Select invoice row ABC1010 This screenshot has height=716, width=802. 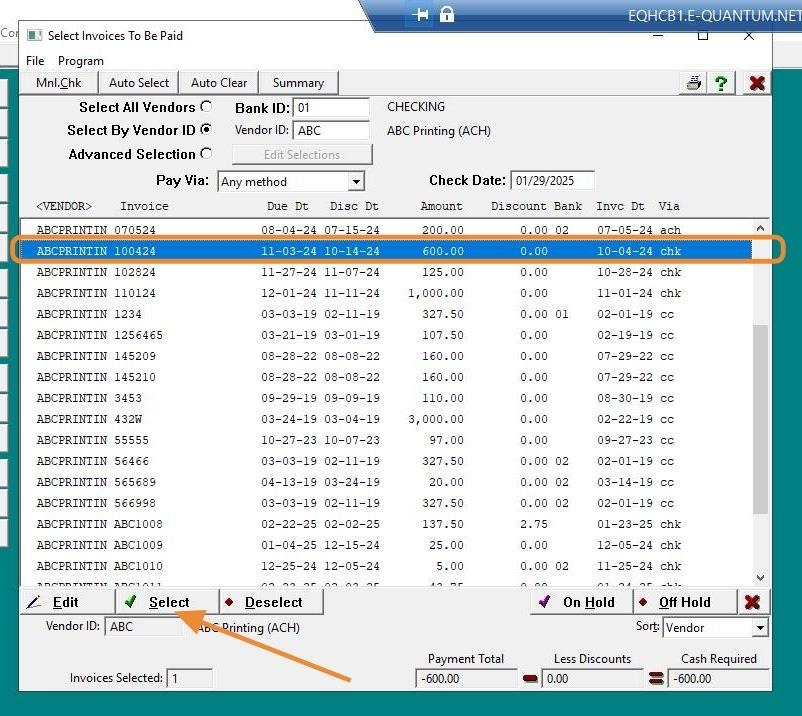(386, 566)
